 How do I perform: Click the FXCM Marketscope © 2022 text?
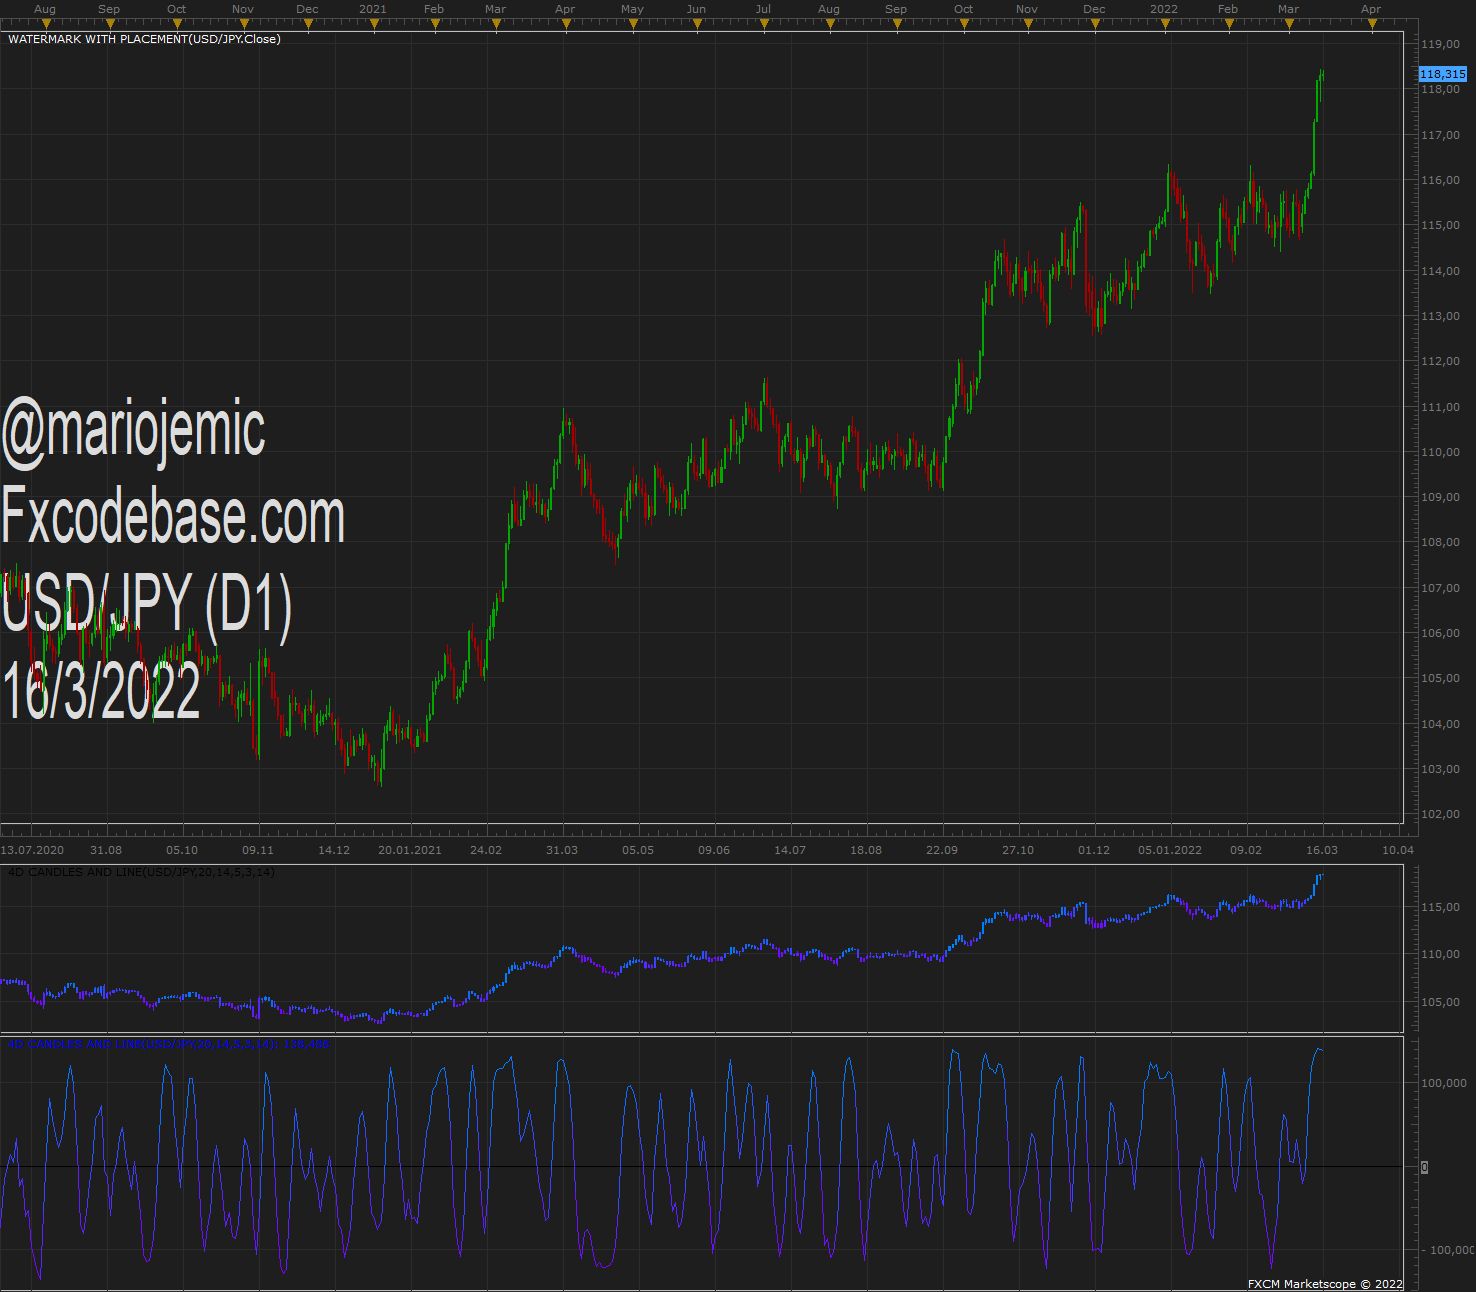(1325, 1284)
